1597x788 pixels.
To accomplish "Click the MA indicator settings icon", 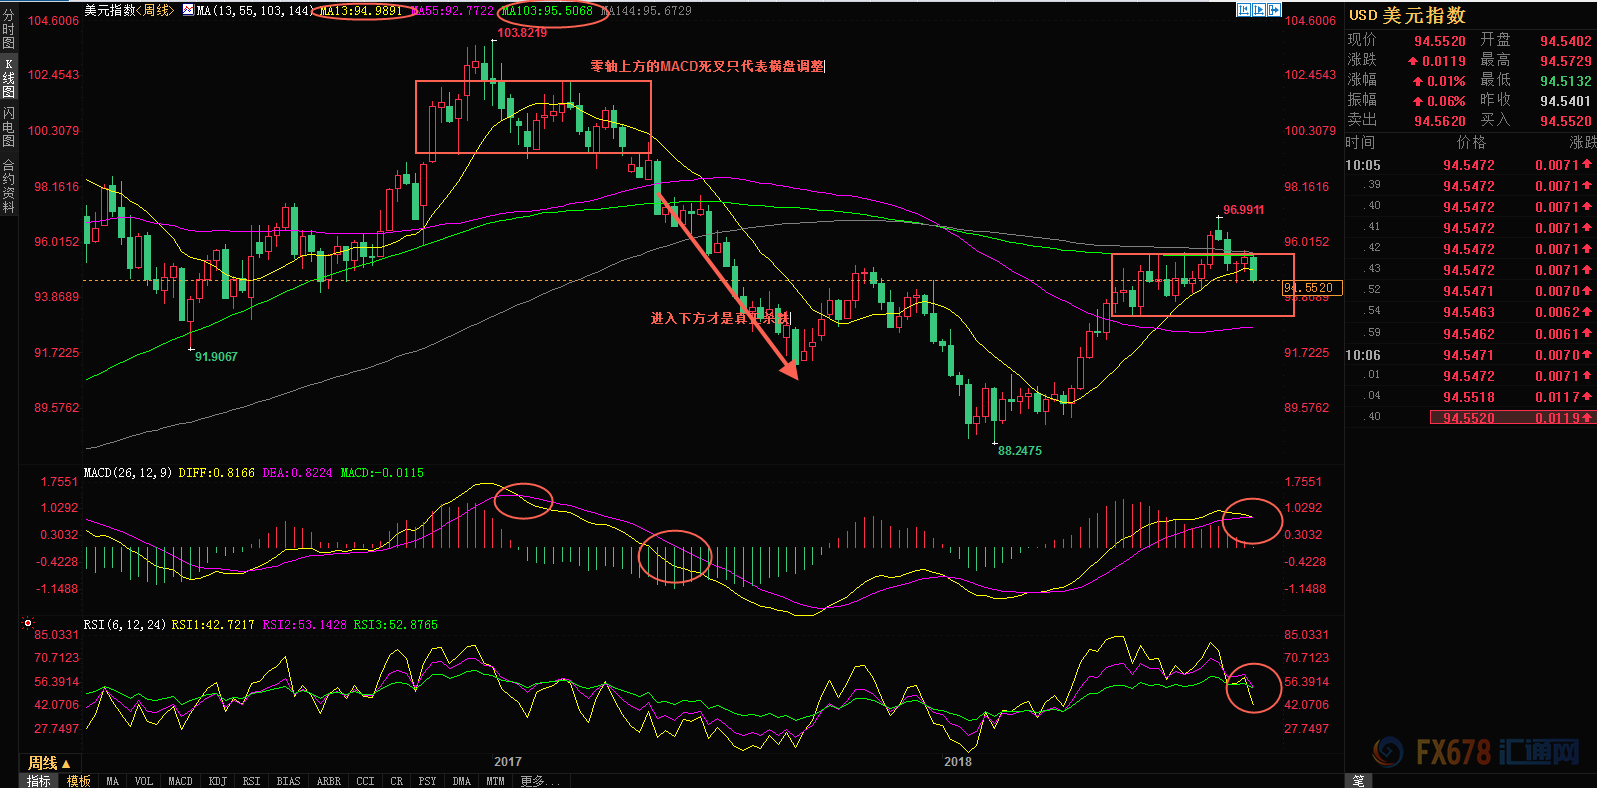I will pos(188,11).
